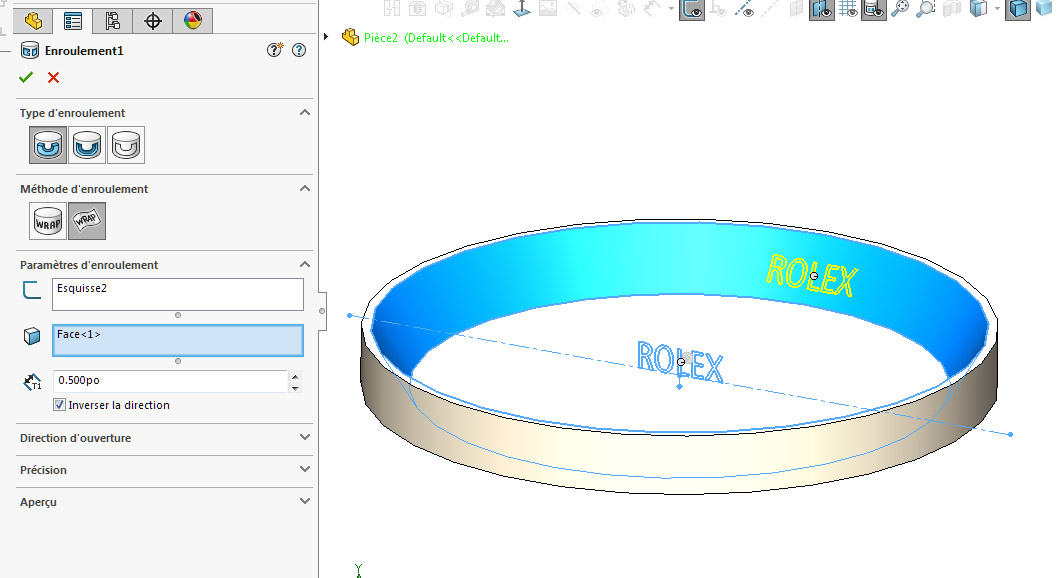Image resolution: width=1058 pixels, height=578 pixels.
Task: Click the thickness T1 icon
Action: [x=32, y=382]
